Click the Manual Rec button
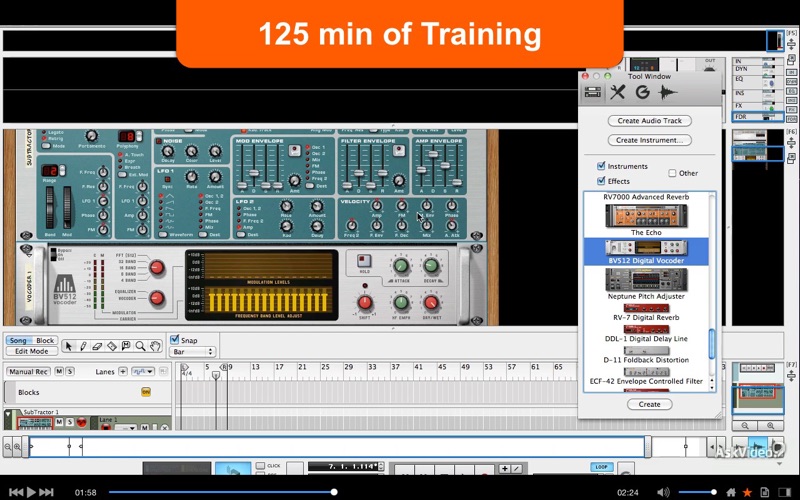This screenshot has width=800, height=500. [x=29, y=371]
